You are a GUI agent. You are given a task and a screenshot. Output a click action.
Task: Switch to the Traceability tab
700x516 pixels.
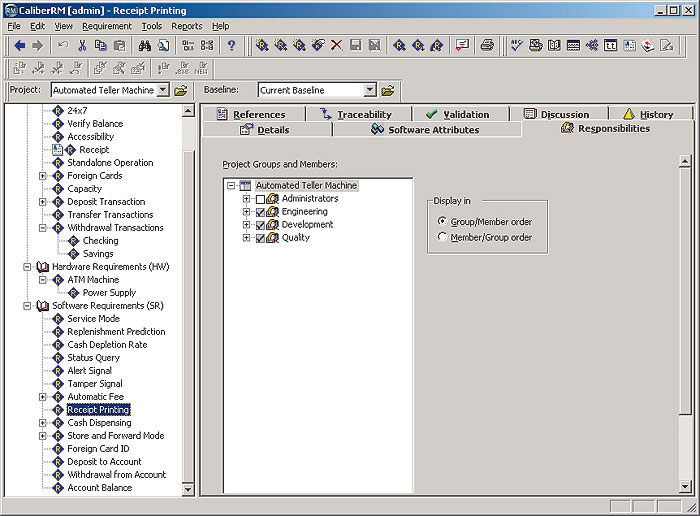pyautogui.click(x=356, y=114)
